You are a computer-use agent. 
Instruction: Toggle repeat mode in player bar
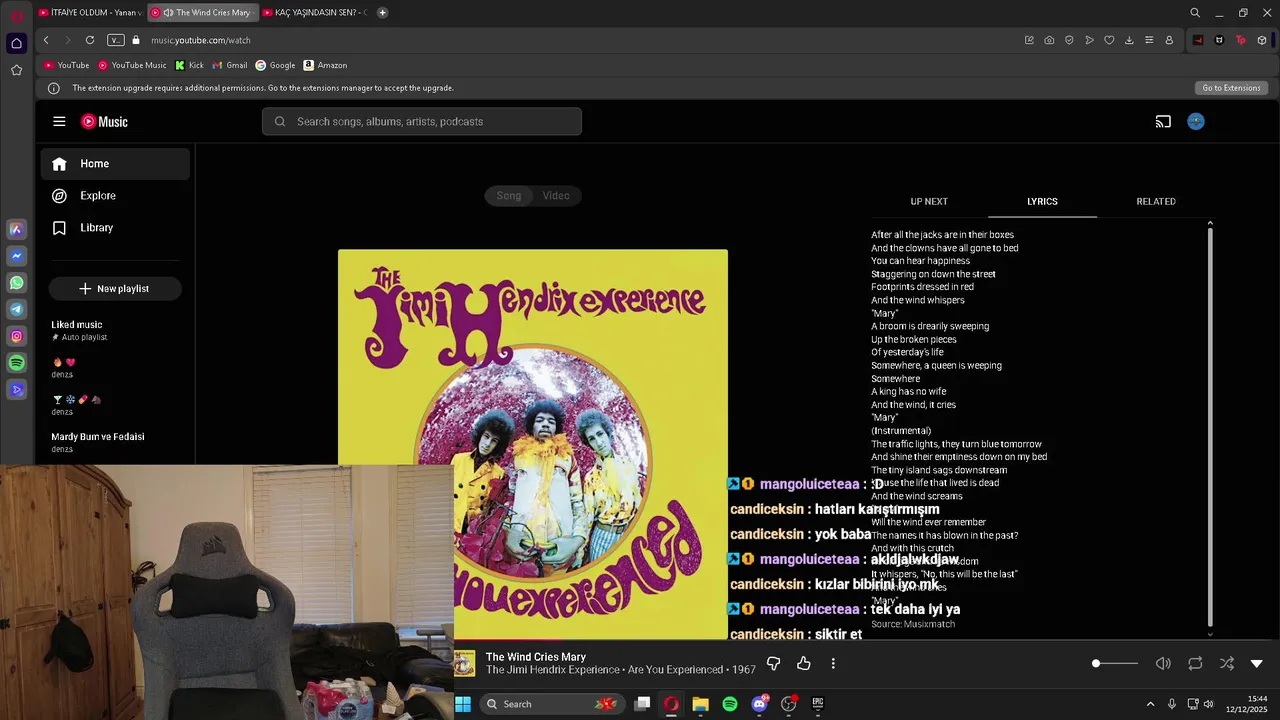click(x=1195, y=663)
